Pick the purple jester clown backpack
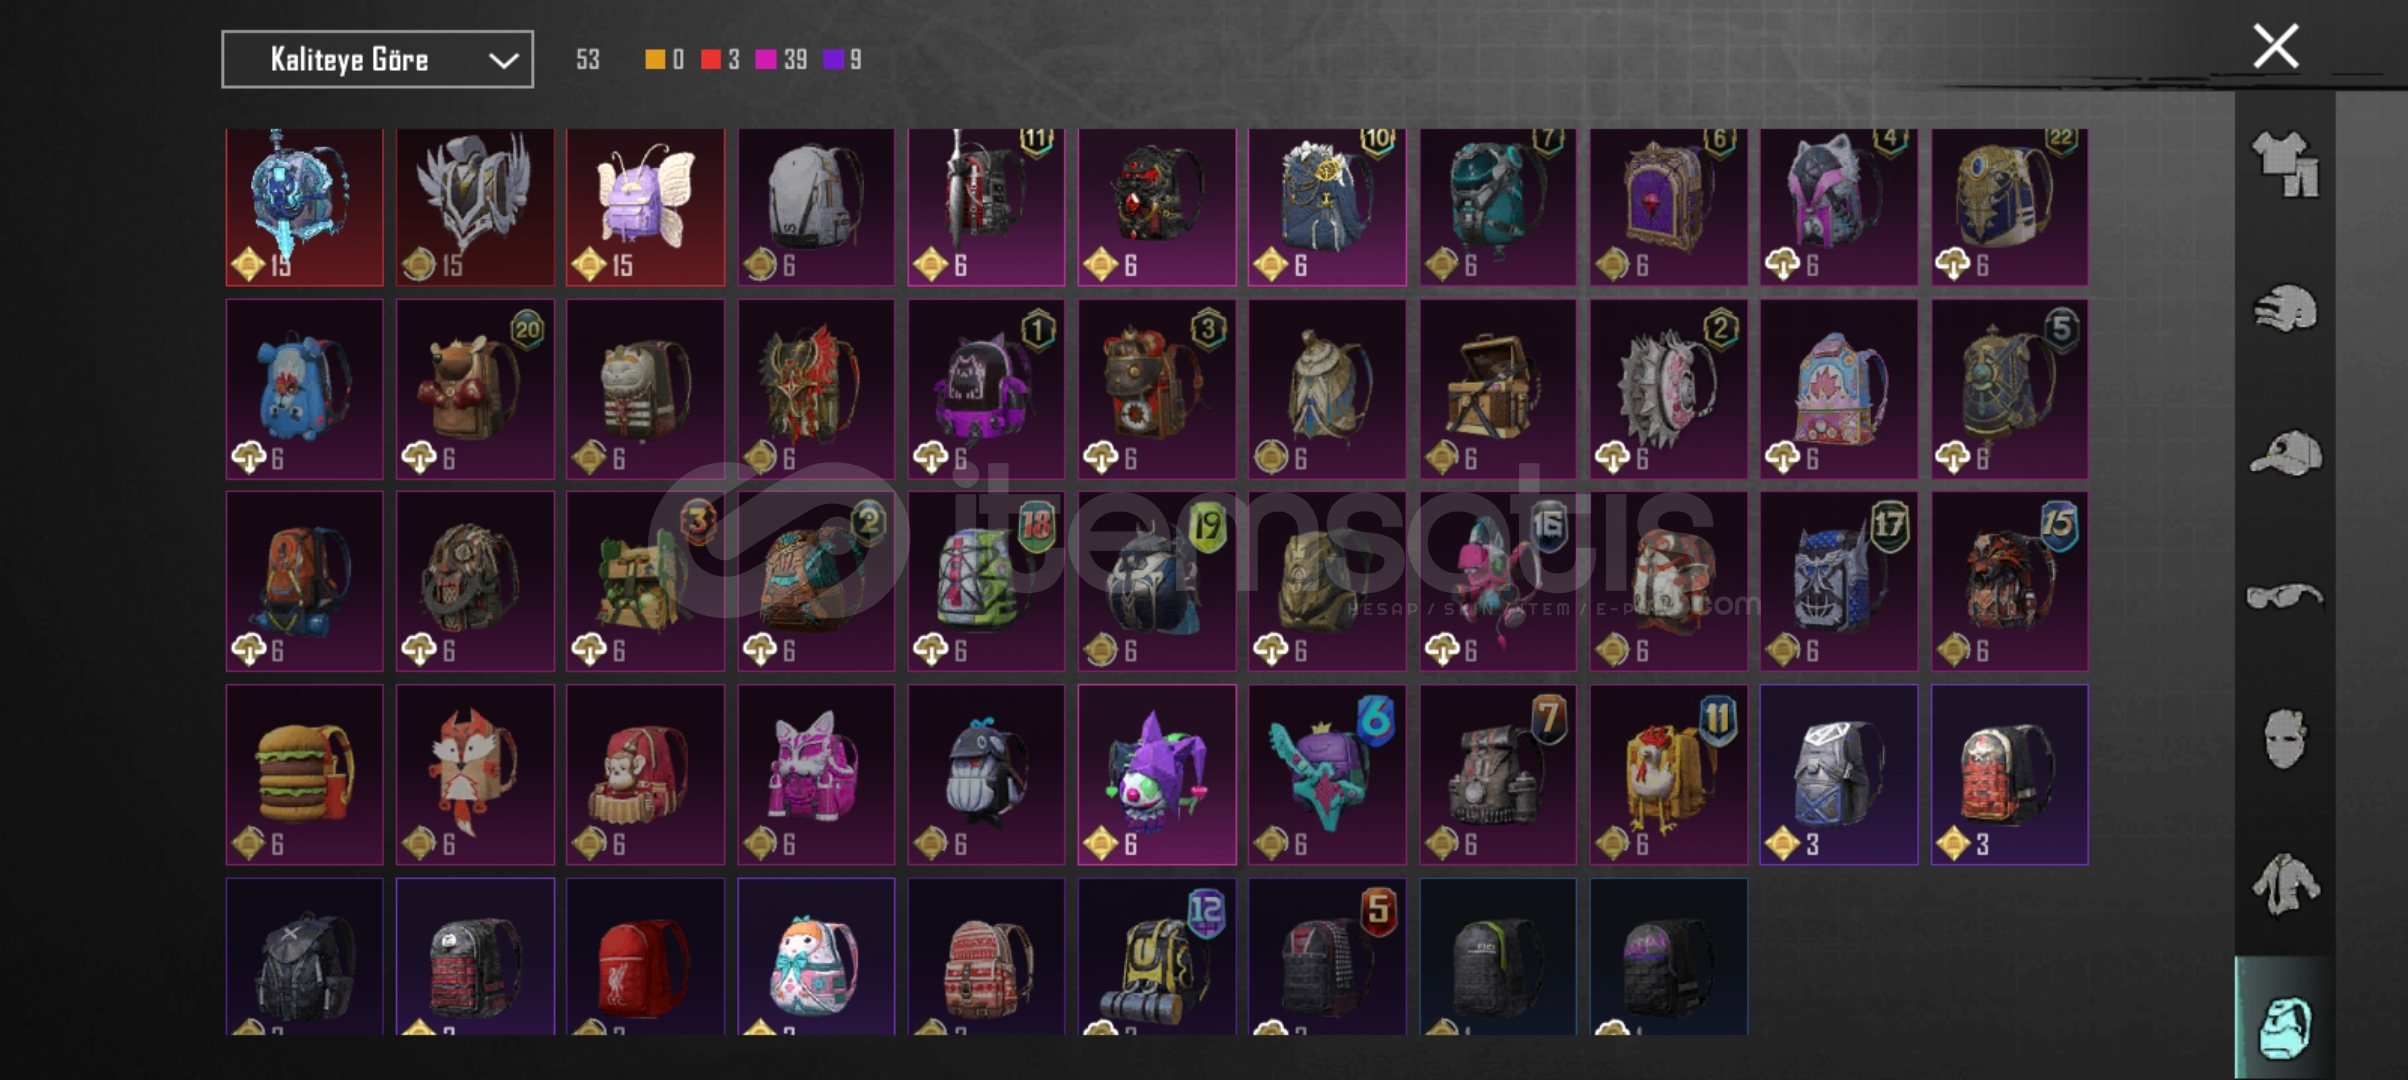Screen dimensions: 2408x1080 [1157, 774]
